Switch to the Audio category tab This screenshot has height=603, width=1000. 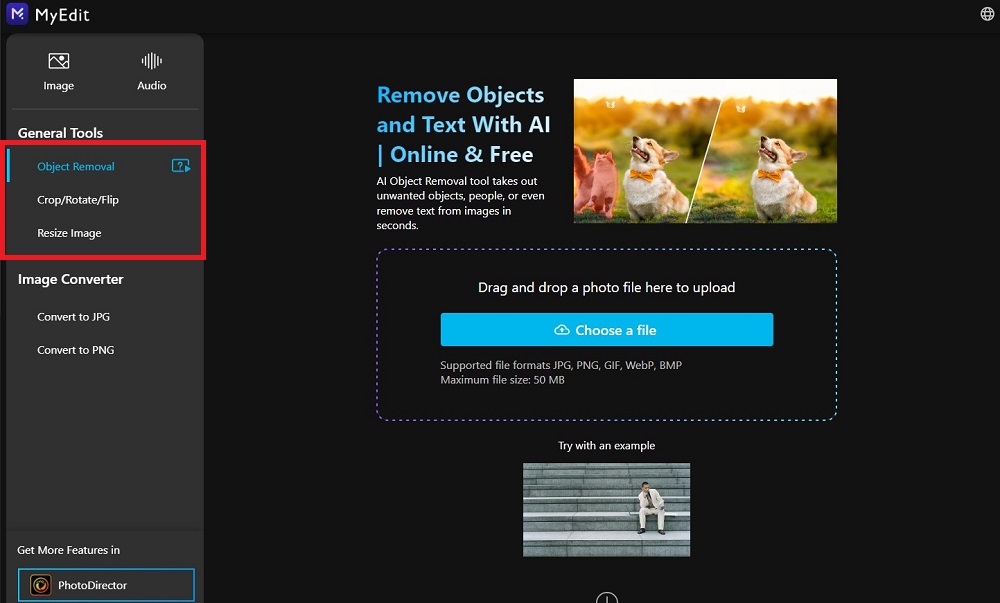(x=151, y=71)
